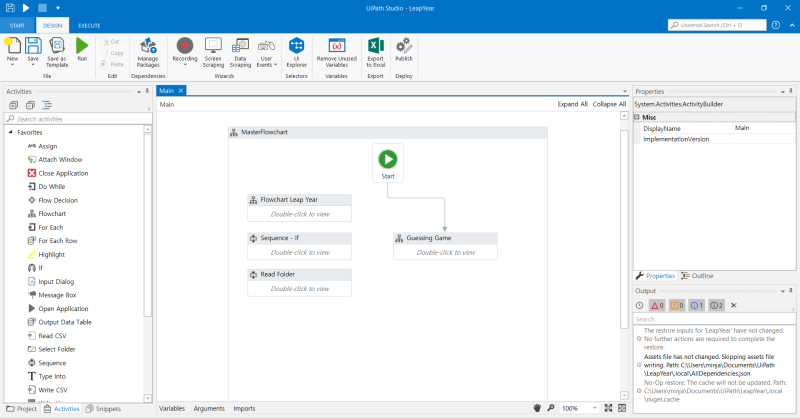Click fit to screen icon
This screenshot has width=800, height=419.
point(608,408)
